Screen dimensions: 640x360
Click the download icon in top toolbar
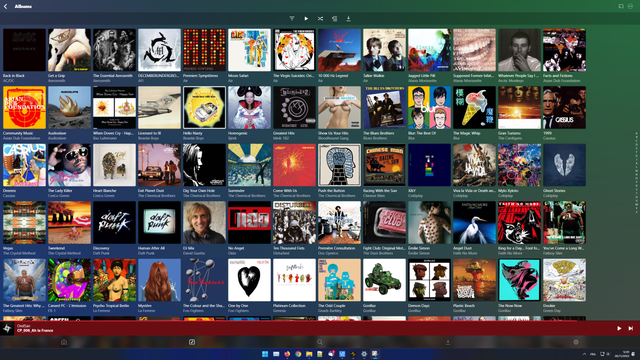[348, 18]
